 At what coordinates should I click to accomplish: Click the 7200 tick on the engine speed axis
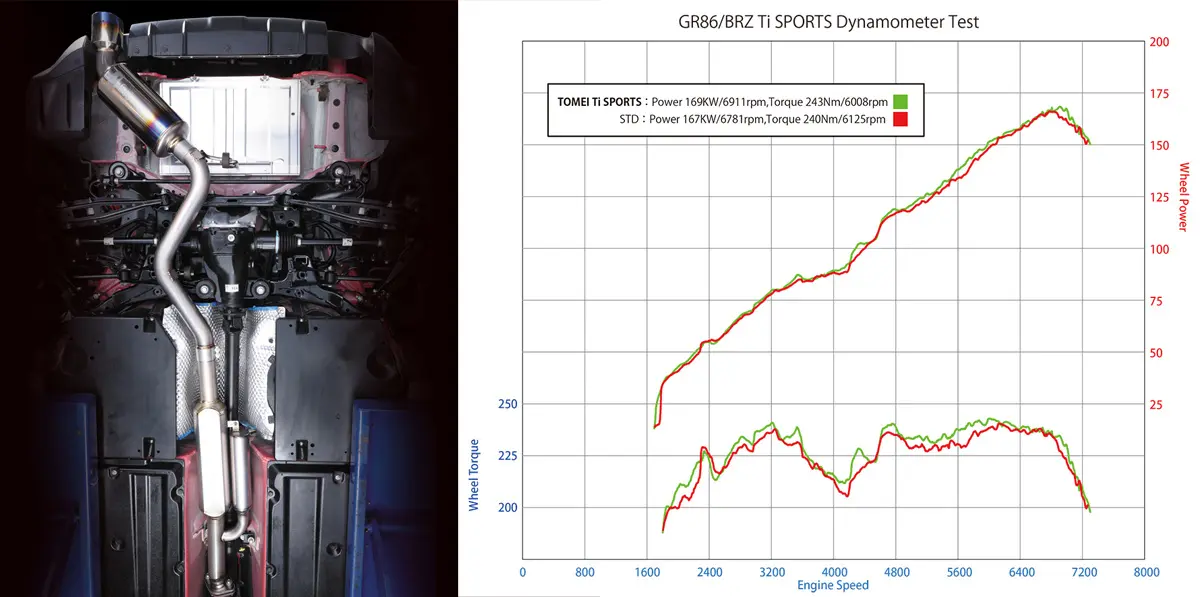[1084, 574]
